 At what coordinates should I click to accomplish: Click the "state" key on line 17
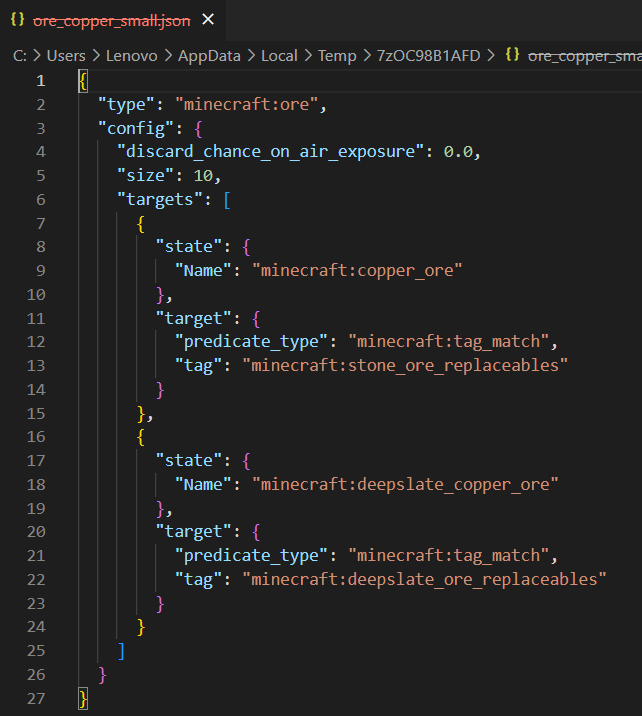click(189, 461)
